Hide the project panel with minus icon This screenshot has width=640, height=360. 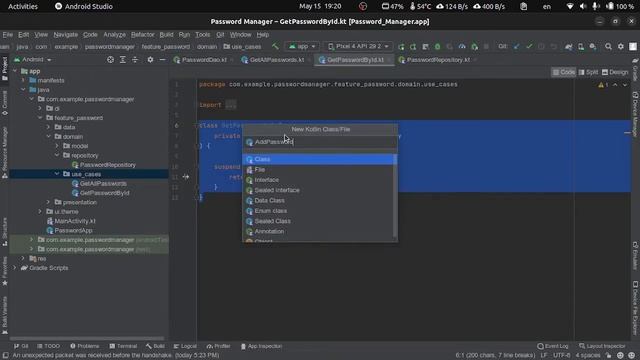(x=162, y=60)
